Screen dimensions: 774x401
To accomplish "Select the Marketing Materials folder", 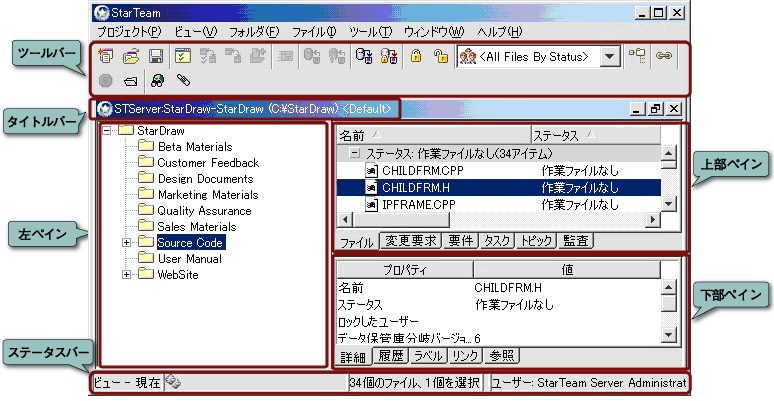I will coord(208,195).
